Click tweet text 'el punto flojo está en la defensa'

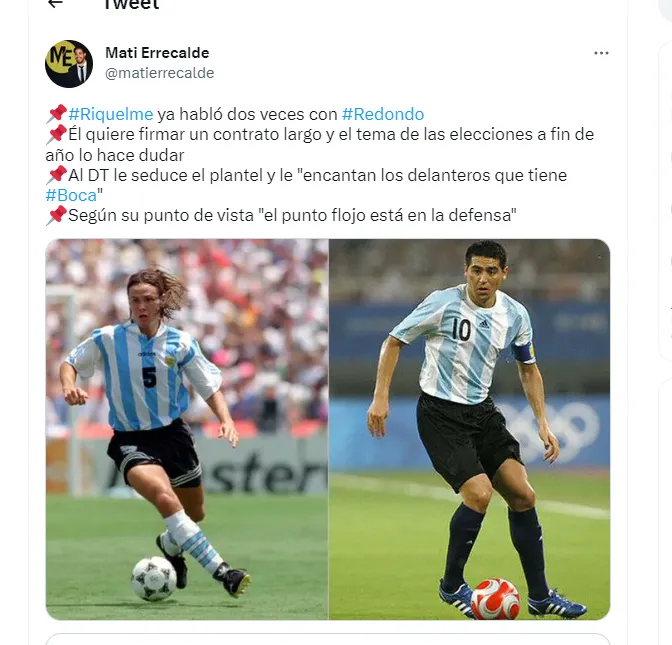tap(387, 215)
